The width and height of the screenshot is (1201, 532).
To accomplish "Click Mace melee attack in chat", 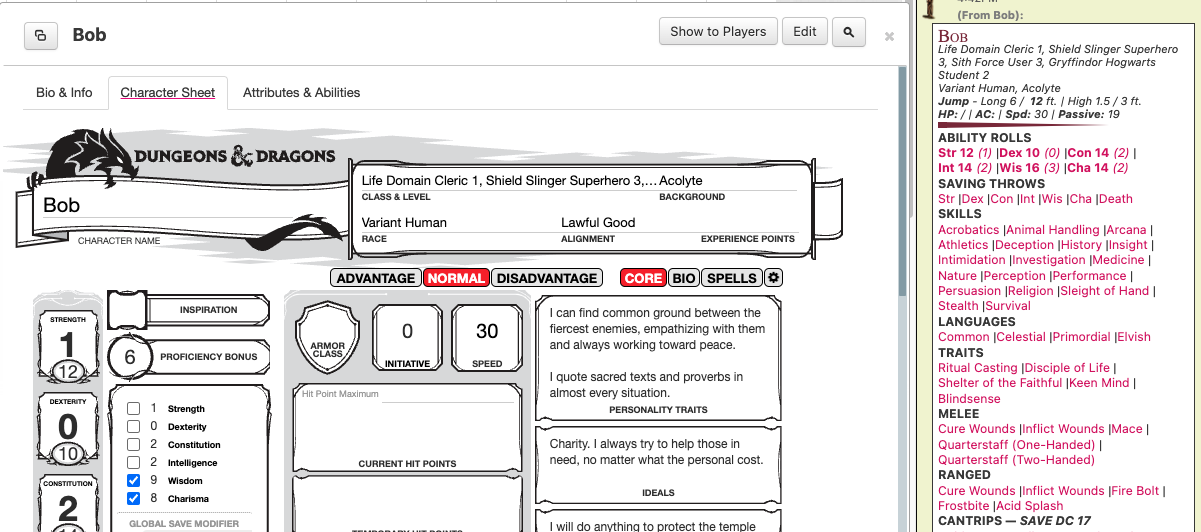I will 1126,429.
